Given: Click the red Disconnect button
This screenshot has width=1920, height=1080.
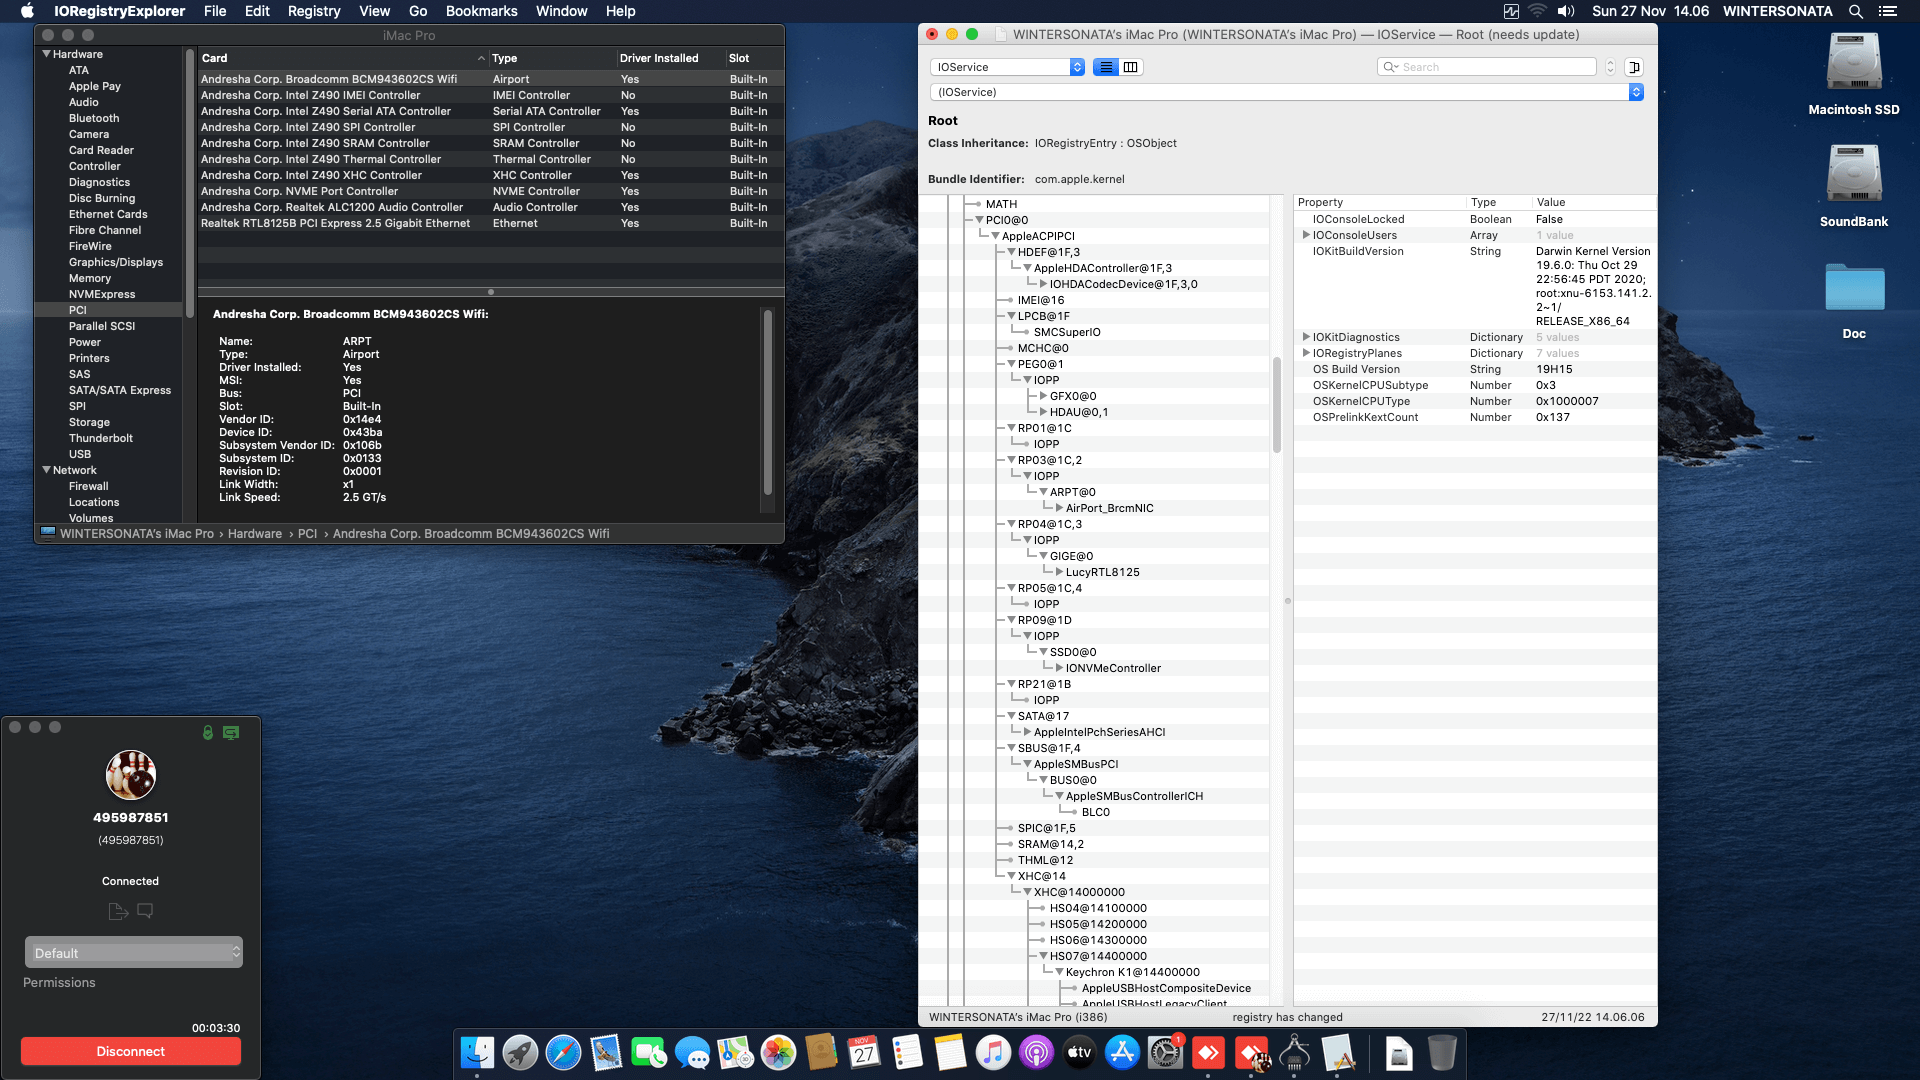Looking at the screenshot, I should pyautogui.click(x=131, y=1051).
